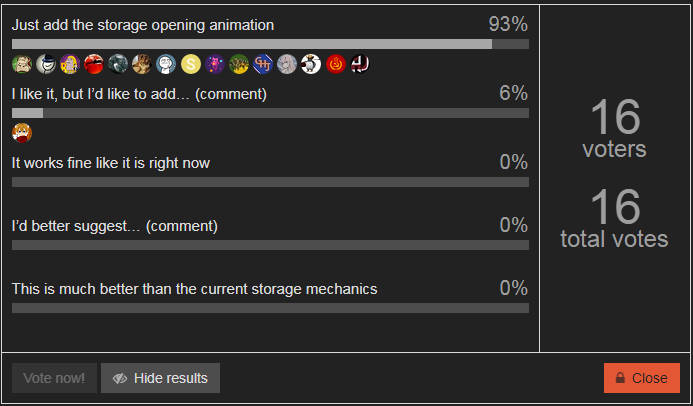Select 'It works fine like it is right now'
This screenshot has height=406, width=693.
(111, 162)
